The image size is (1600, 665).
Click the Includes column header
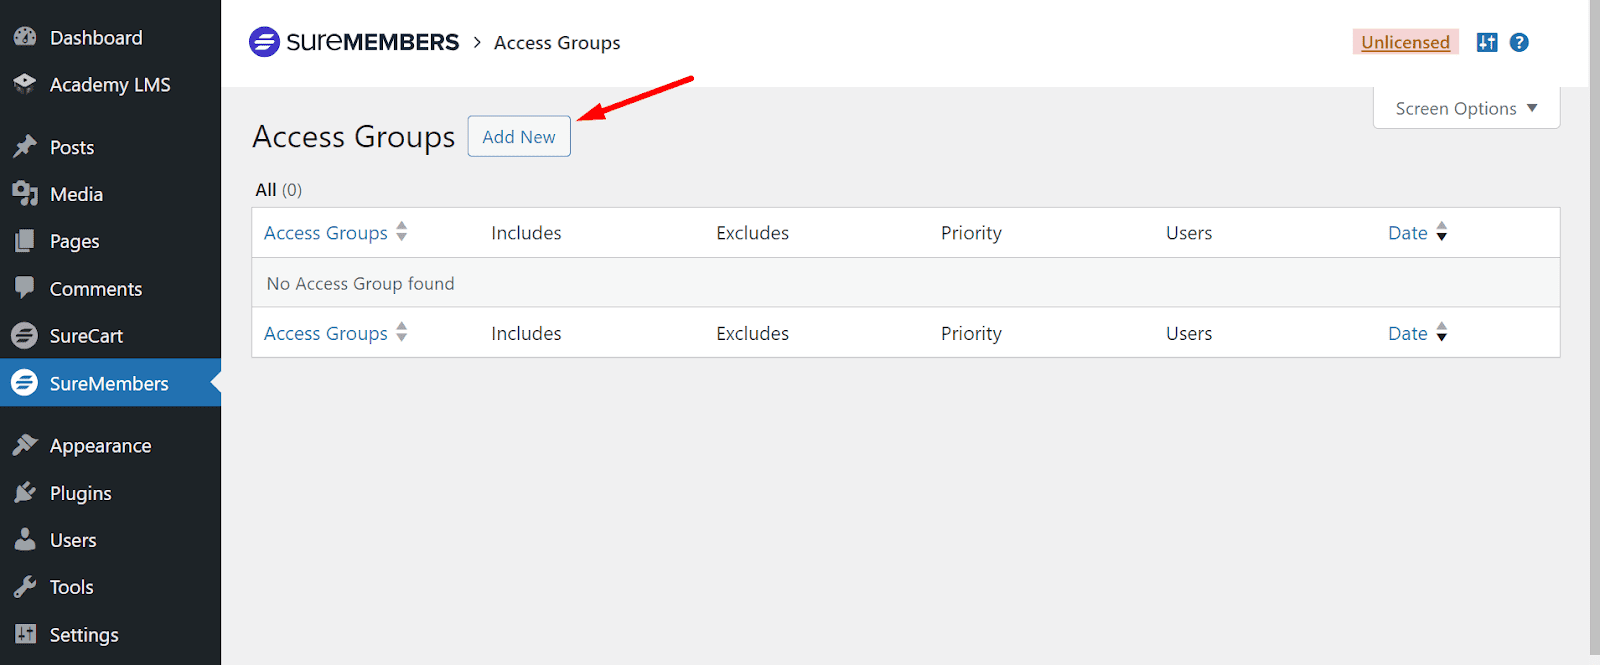526,233
